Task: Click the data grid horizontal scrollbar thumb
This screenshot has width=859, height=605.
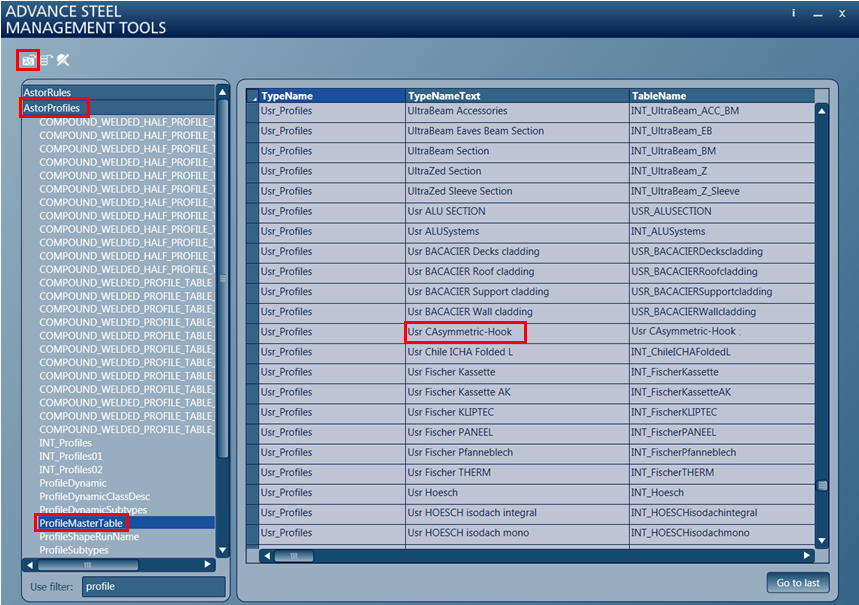Action: [294, 556]
